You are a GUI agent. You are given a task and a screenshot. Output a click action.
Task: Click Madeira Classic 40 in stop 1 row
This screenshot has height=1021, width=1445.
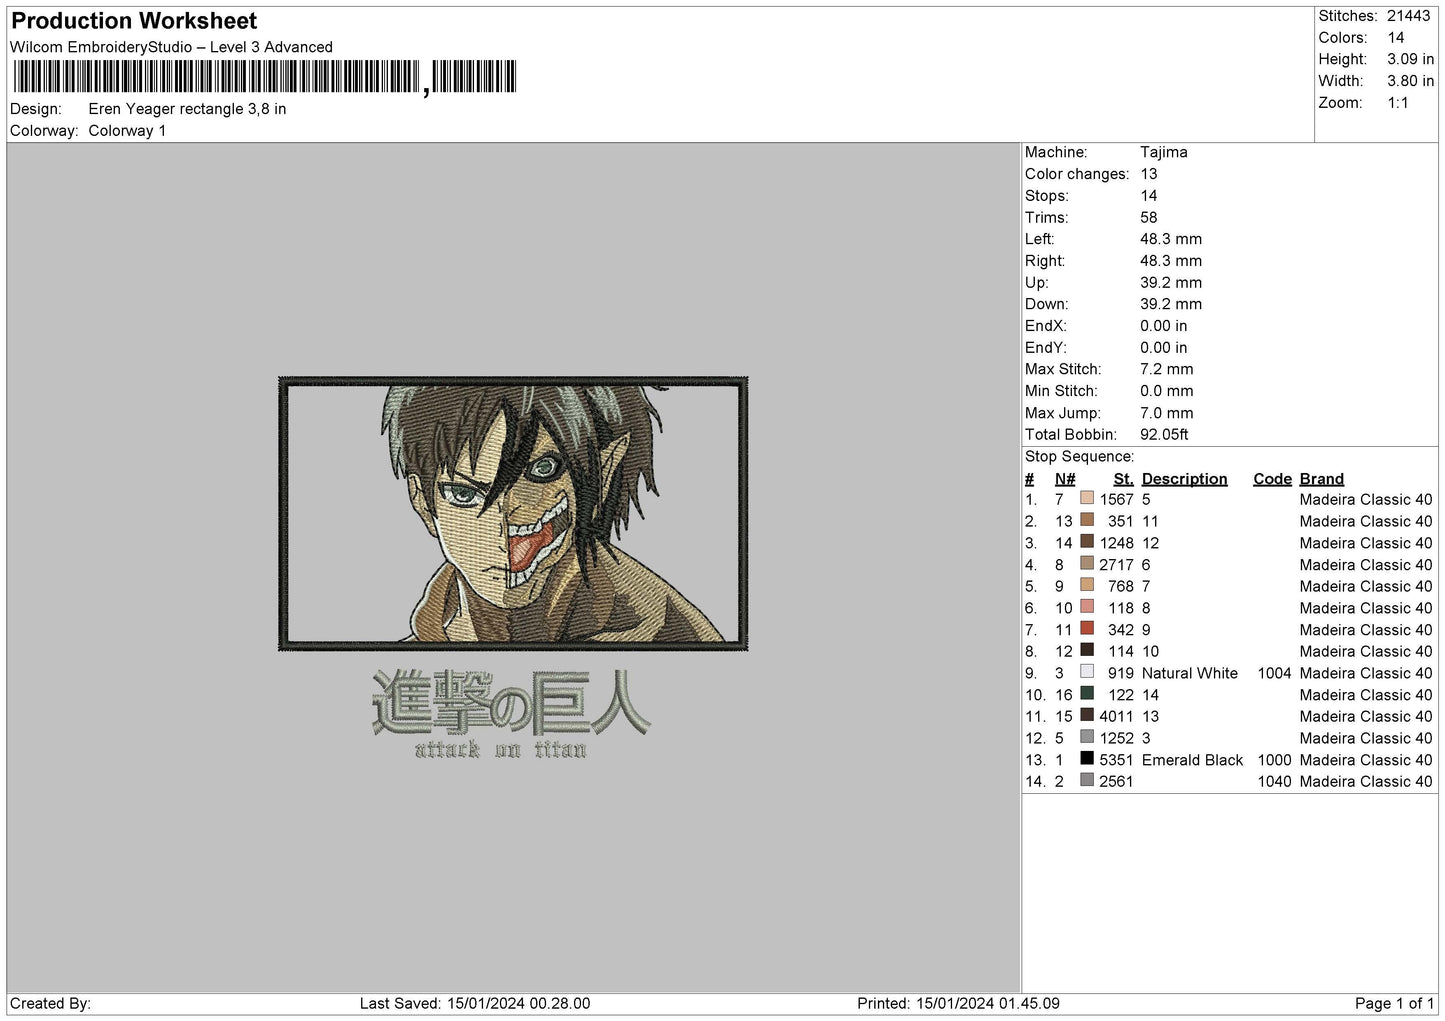tap(1366, 499)
